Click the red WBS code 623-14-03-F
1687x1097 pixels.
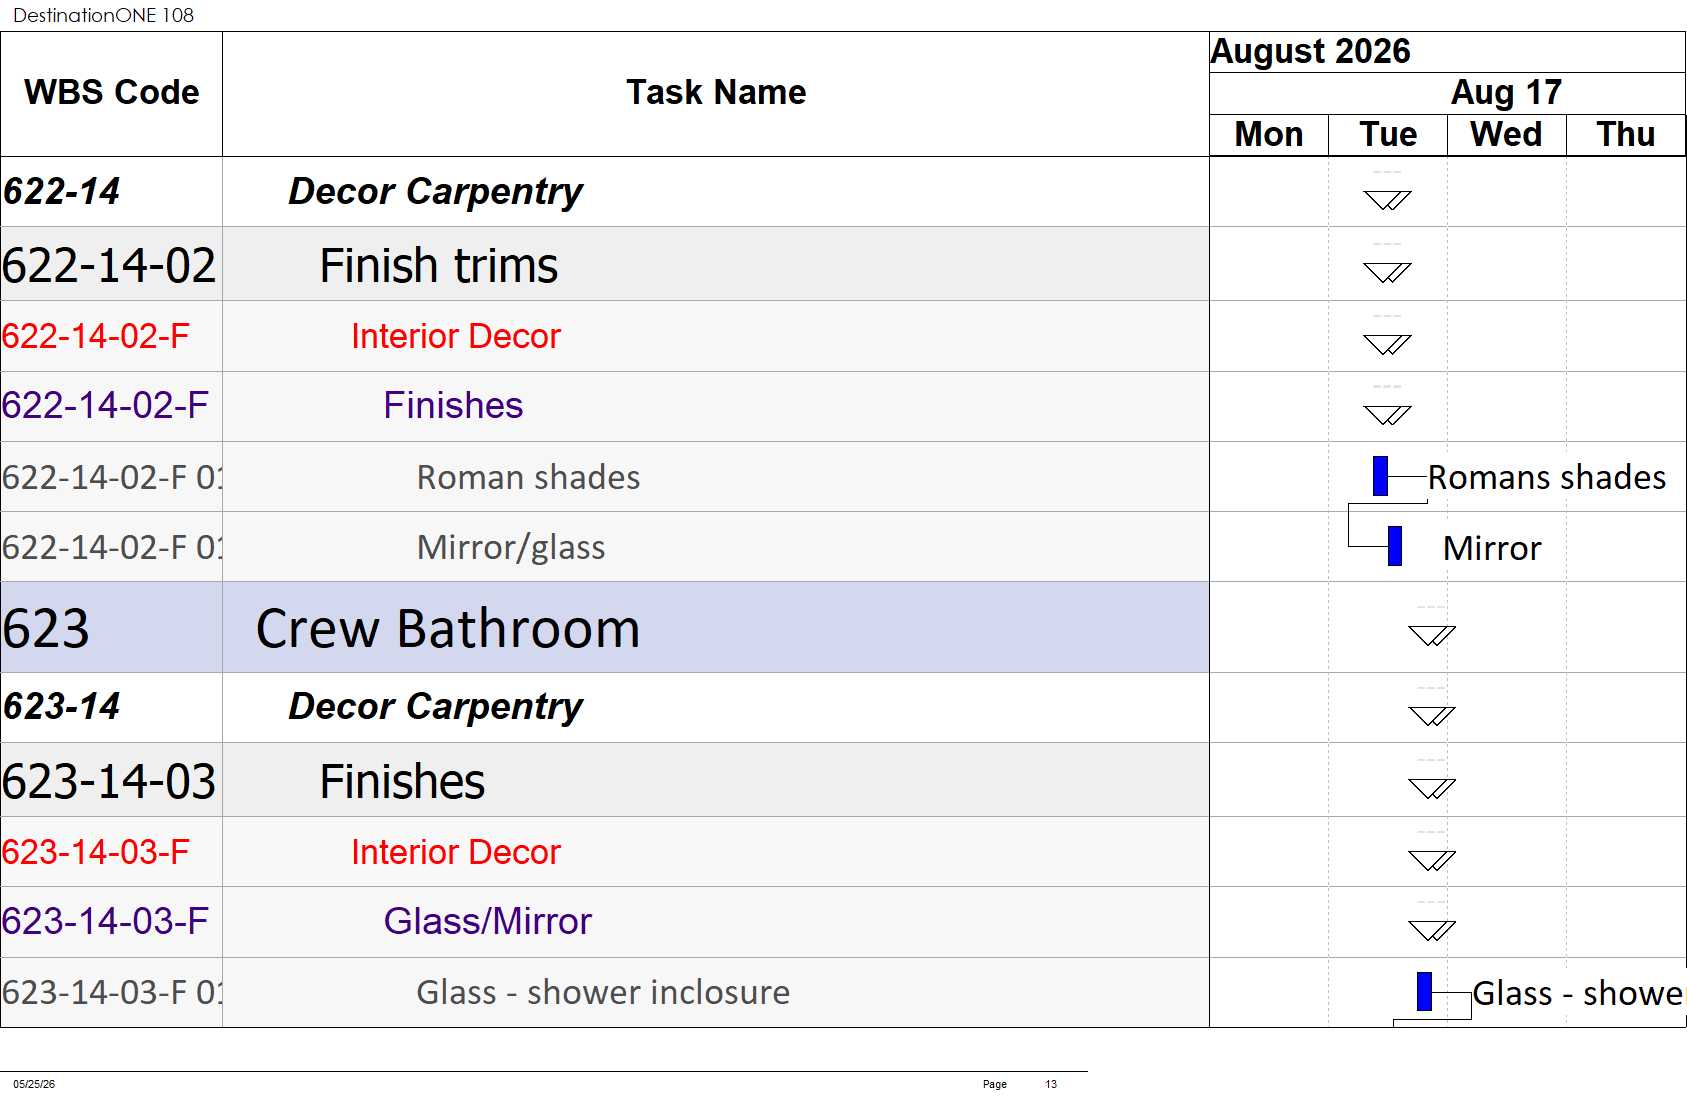(x=96, y=853)
